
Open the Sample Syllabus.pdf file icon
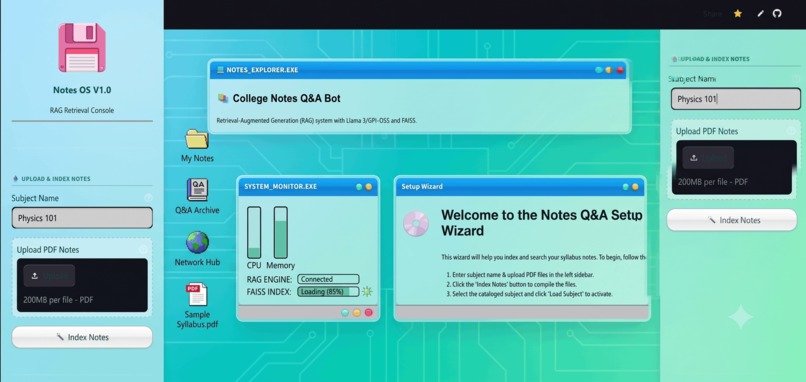tap(197, 294)
